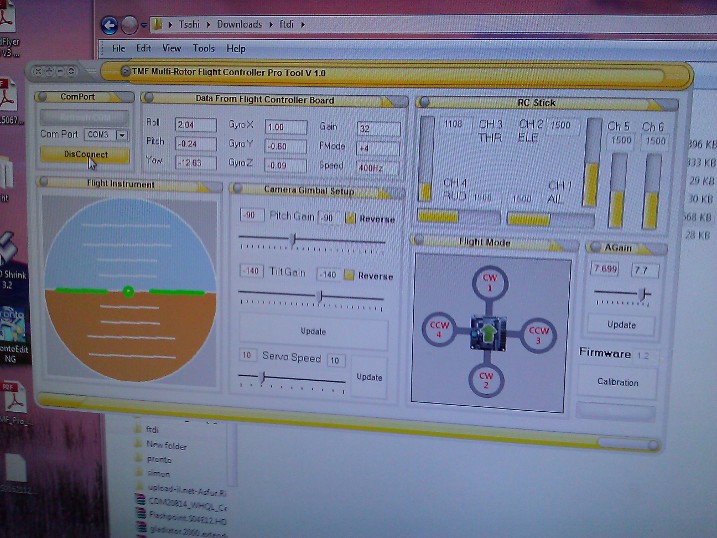Click the Calibration button
Viewport: 717px width, 538px height.
618,382
